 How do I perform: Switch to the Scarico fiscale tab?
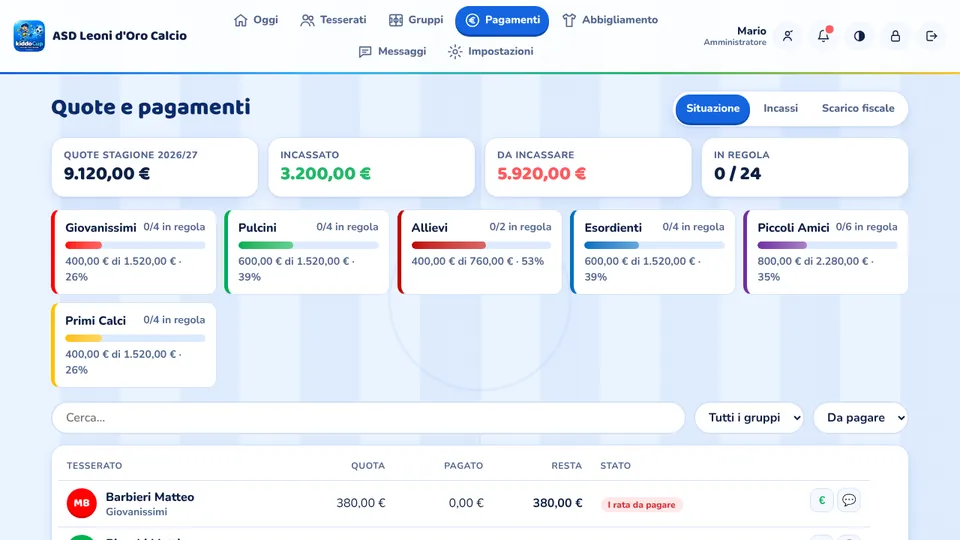click(x=858, y=108)
